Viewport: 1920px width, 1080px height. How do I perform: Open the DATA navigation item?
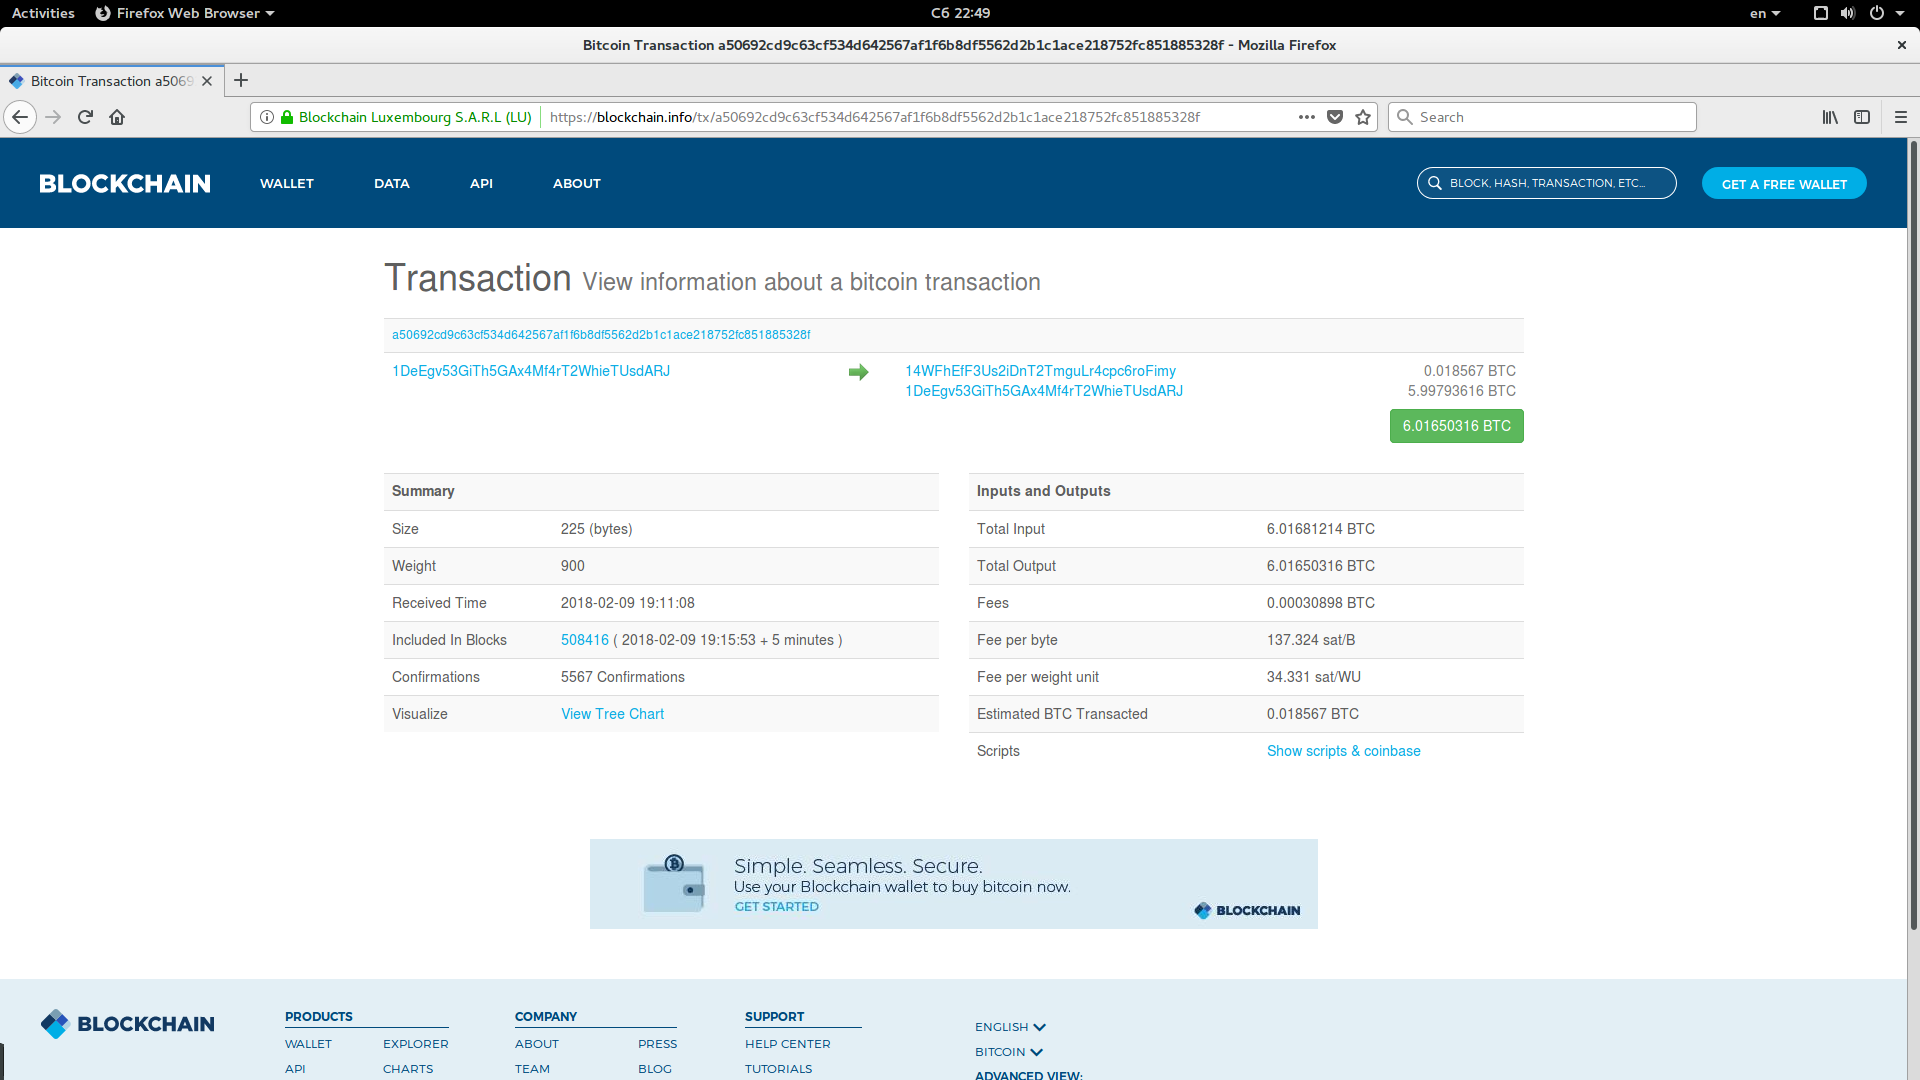coord(392,183)
